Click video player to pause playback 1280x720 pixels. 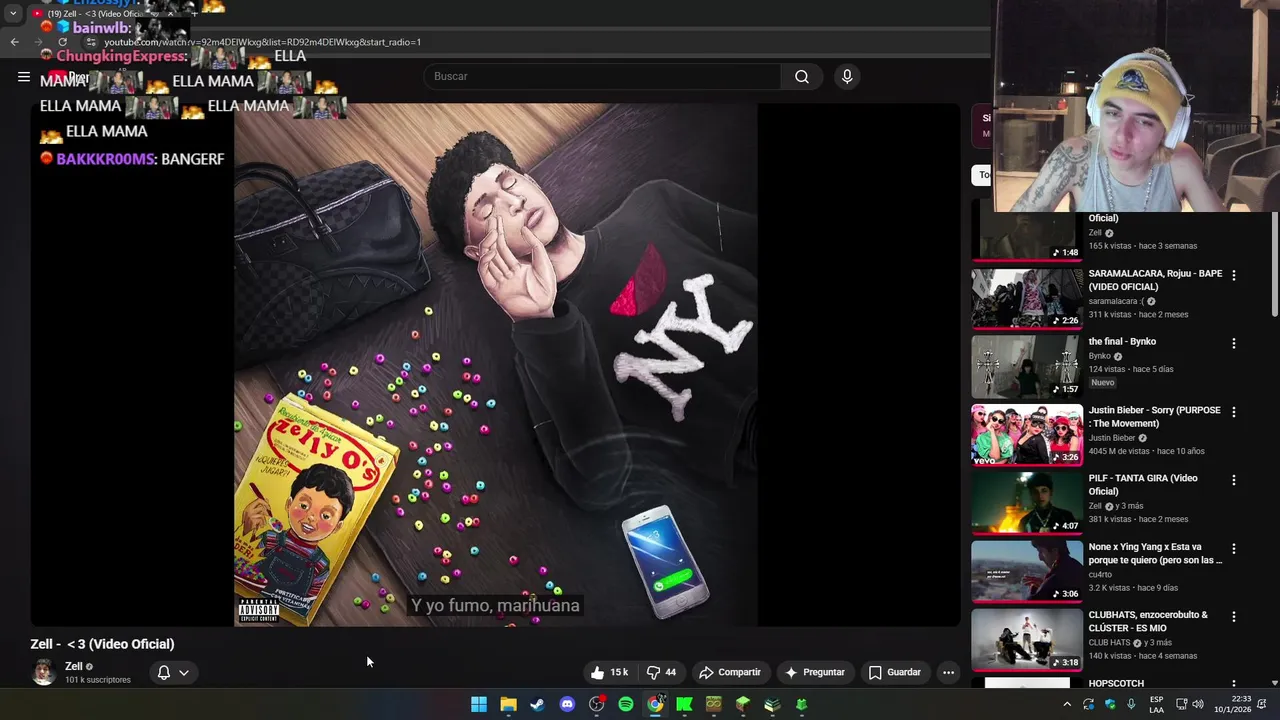[496, 365]
